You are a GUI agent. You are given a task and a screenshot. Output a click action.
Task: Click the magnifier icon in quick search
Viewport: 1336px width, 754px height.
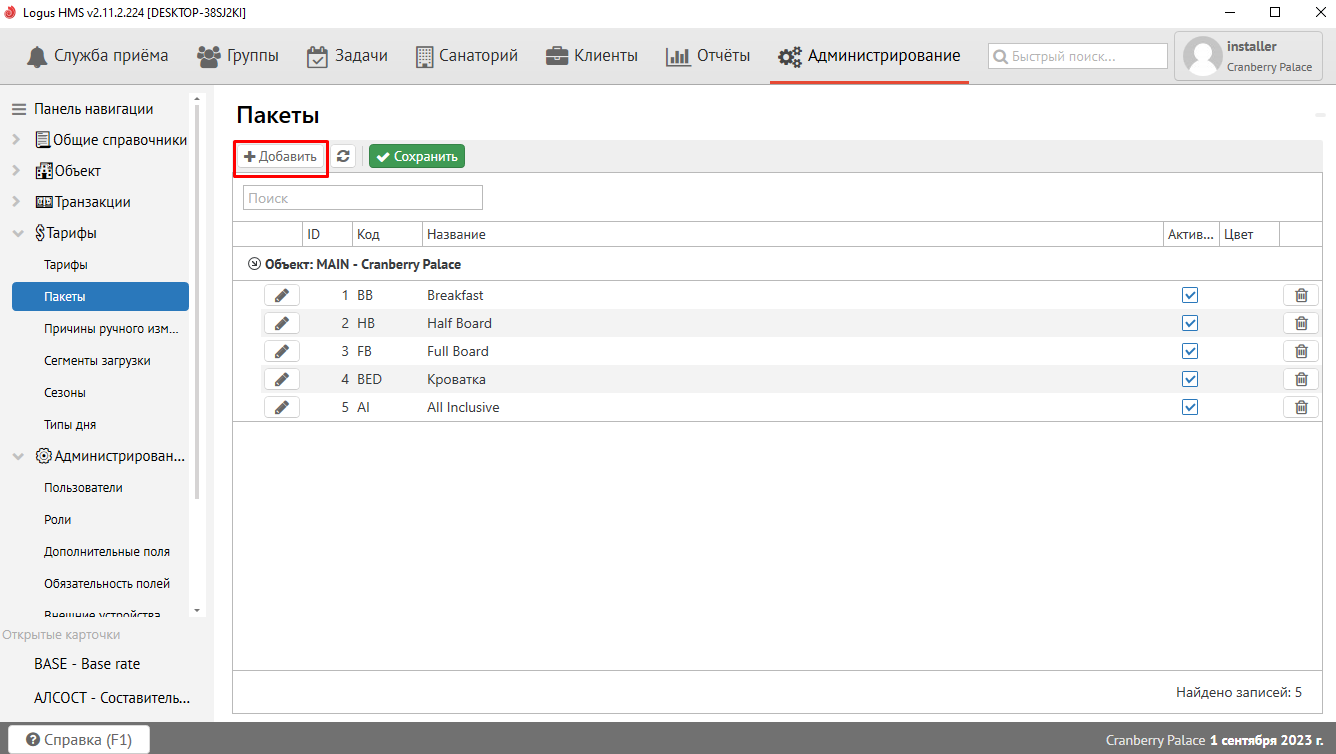click(x=1000, y=57)
